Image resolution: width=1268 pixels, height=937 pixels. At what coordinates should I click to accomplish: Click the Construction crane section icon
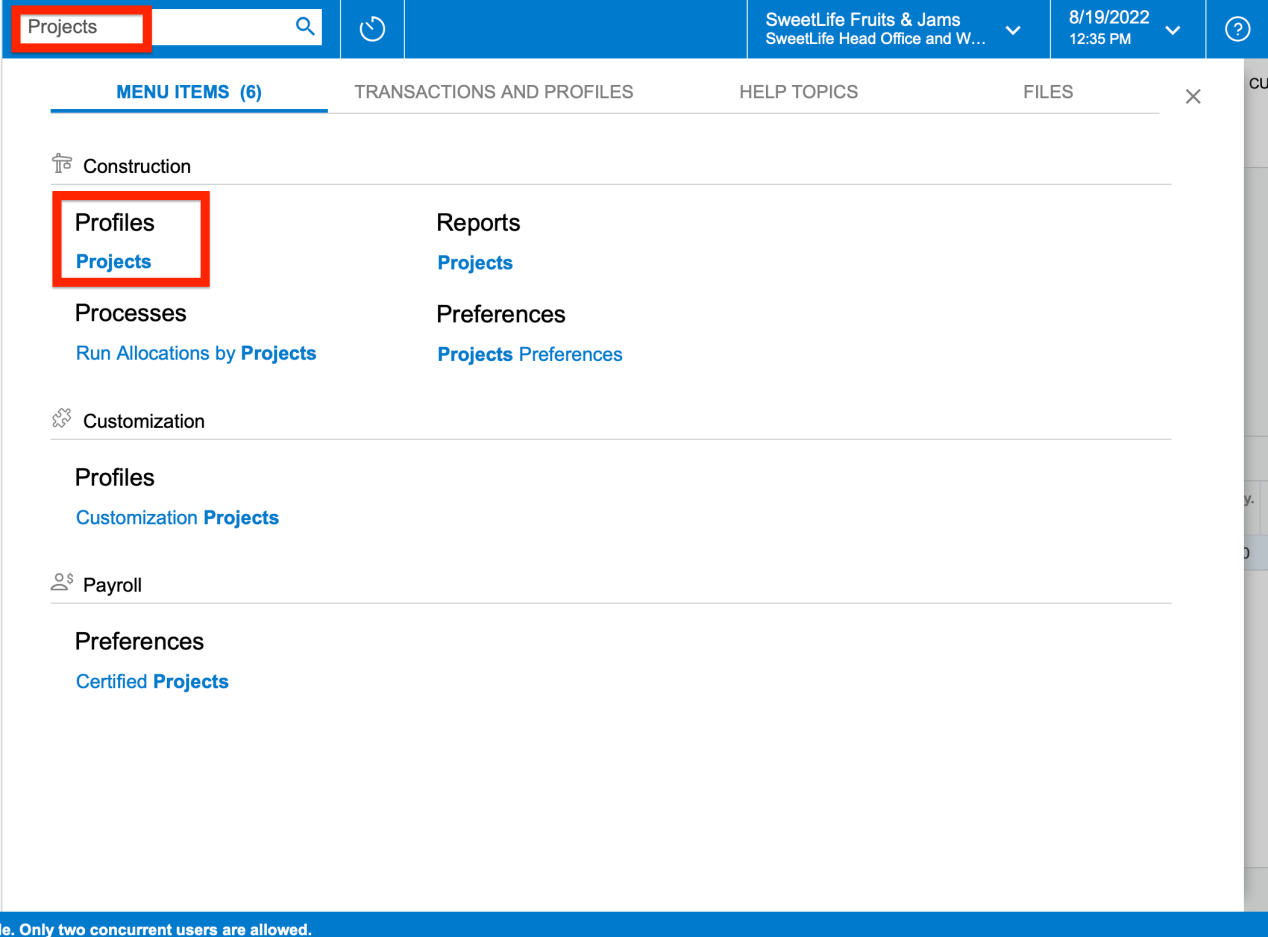pos(61,162)
